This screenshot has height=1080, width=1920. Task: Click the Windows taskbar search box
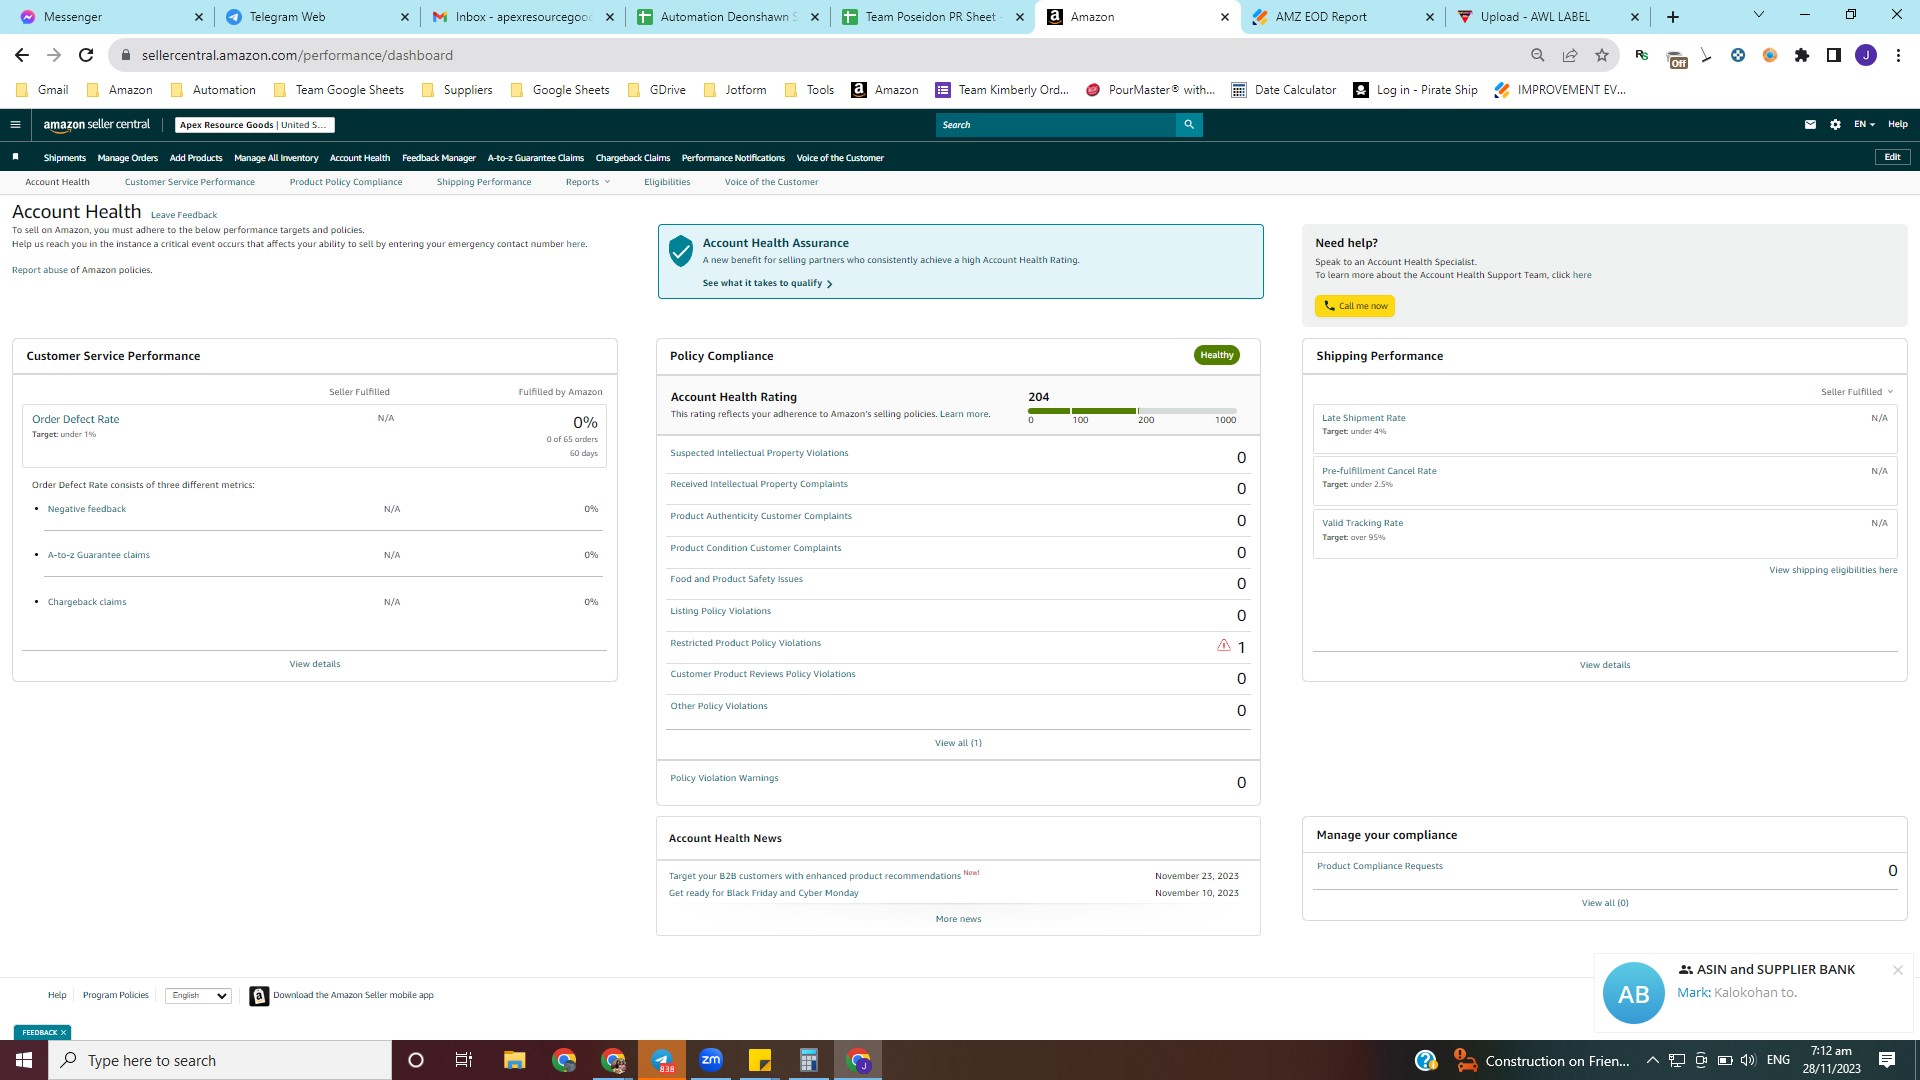pos(220,1060)
